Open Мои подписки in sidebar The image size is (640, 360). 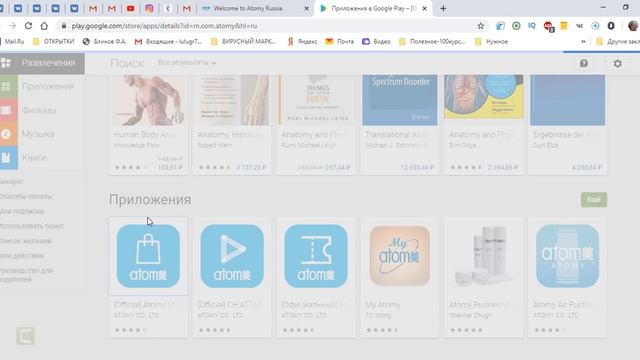(x=22, y=211)
